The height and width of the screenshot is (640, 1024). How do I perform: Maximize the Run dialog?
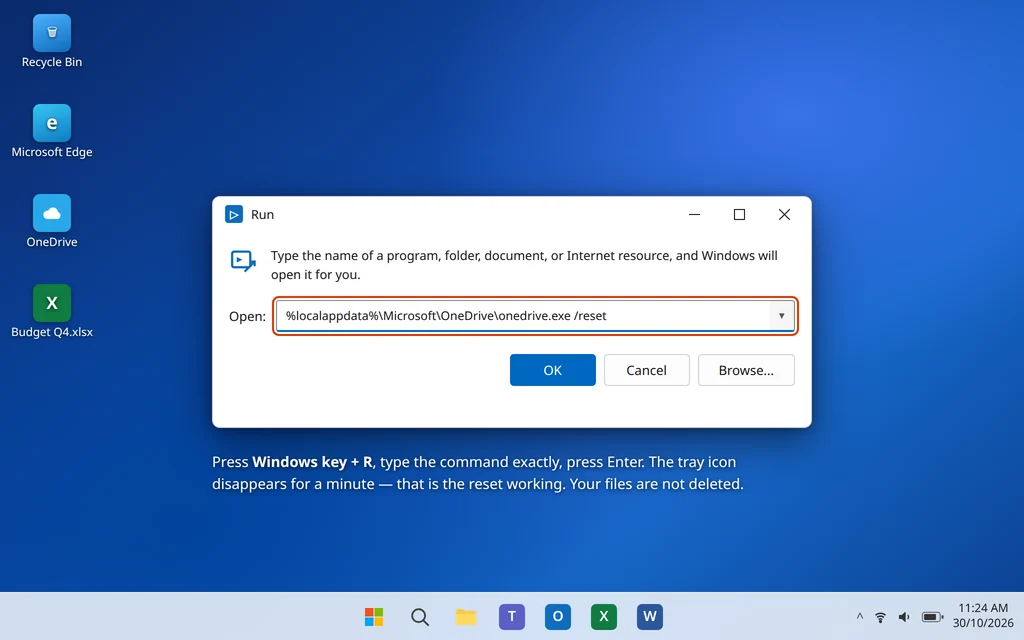(x=739, y=214)
